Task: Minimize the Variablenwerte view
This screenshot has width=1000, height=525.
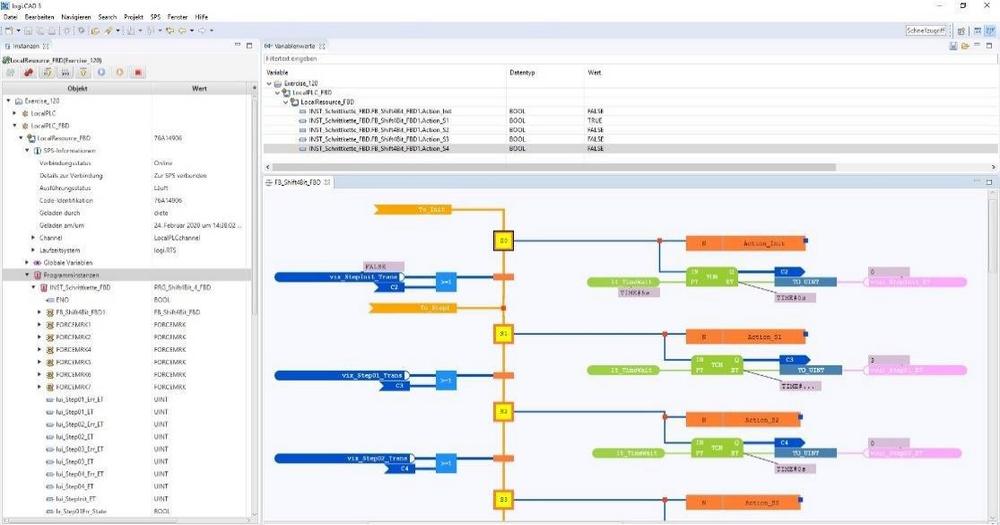Action: 977,45
